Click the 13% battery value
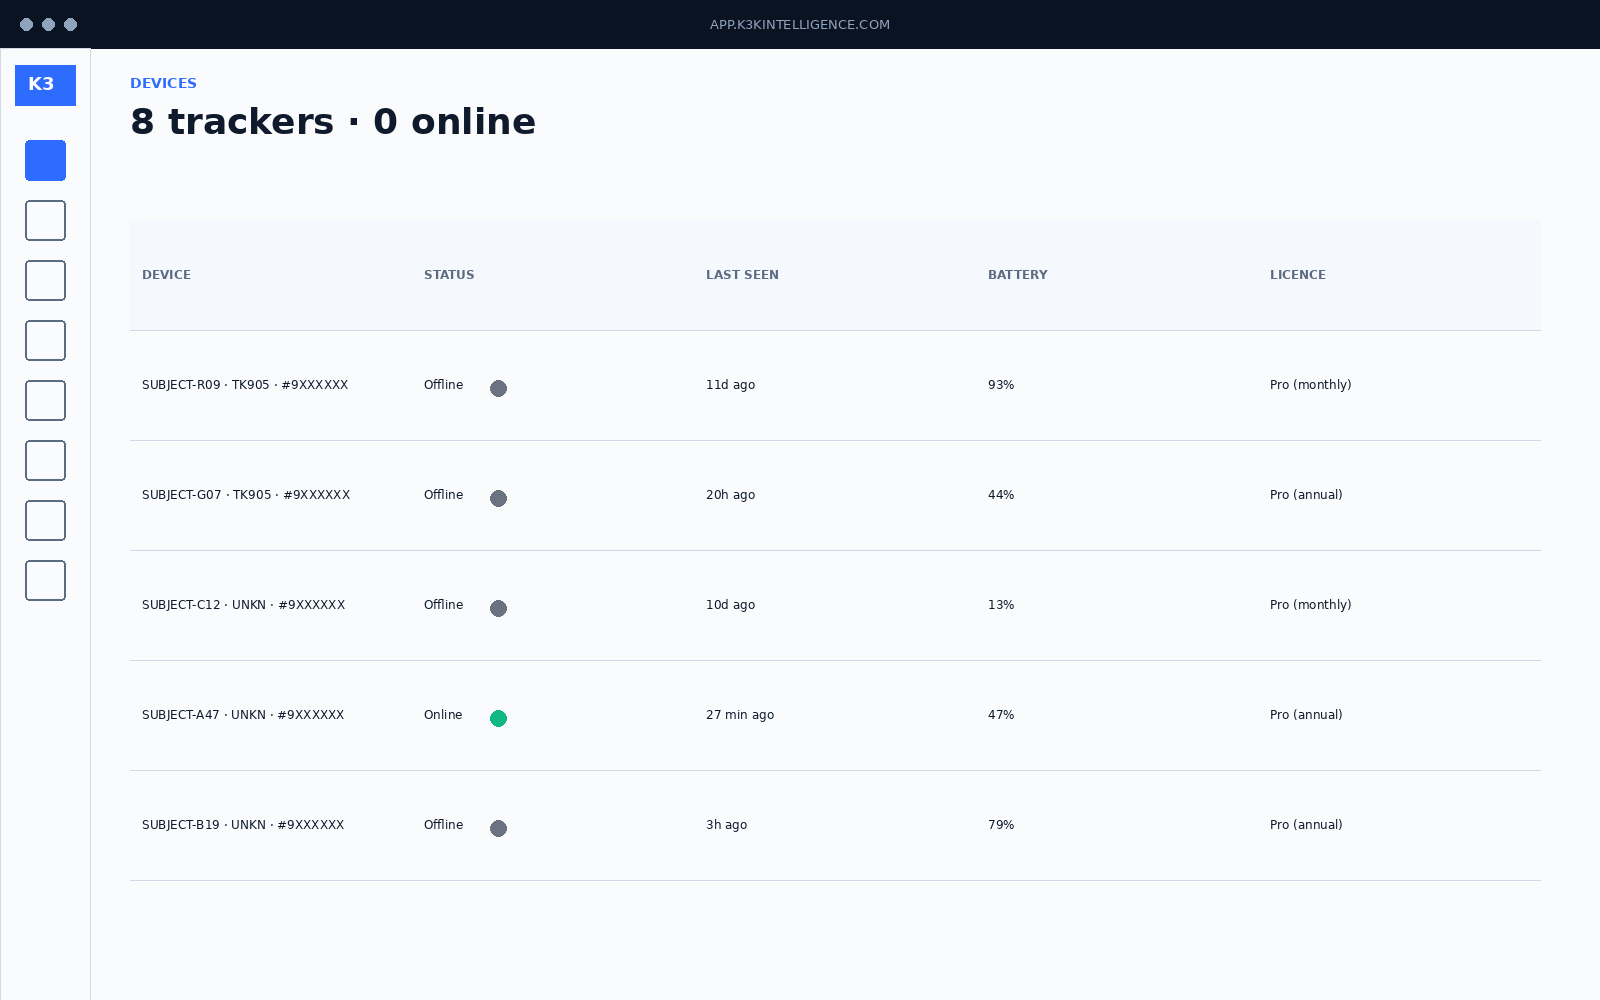 click(1001, 605)
